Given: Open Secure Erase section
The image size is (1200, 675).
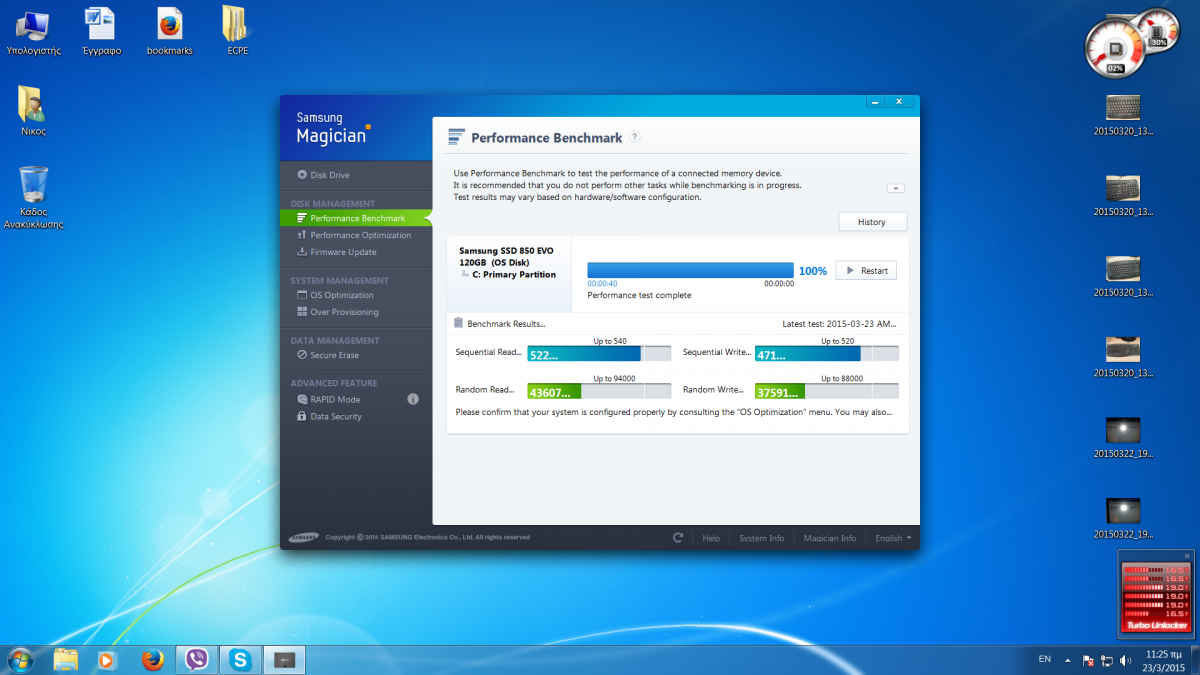Looking at the screenshot, I should 327,355.
